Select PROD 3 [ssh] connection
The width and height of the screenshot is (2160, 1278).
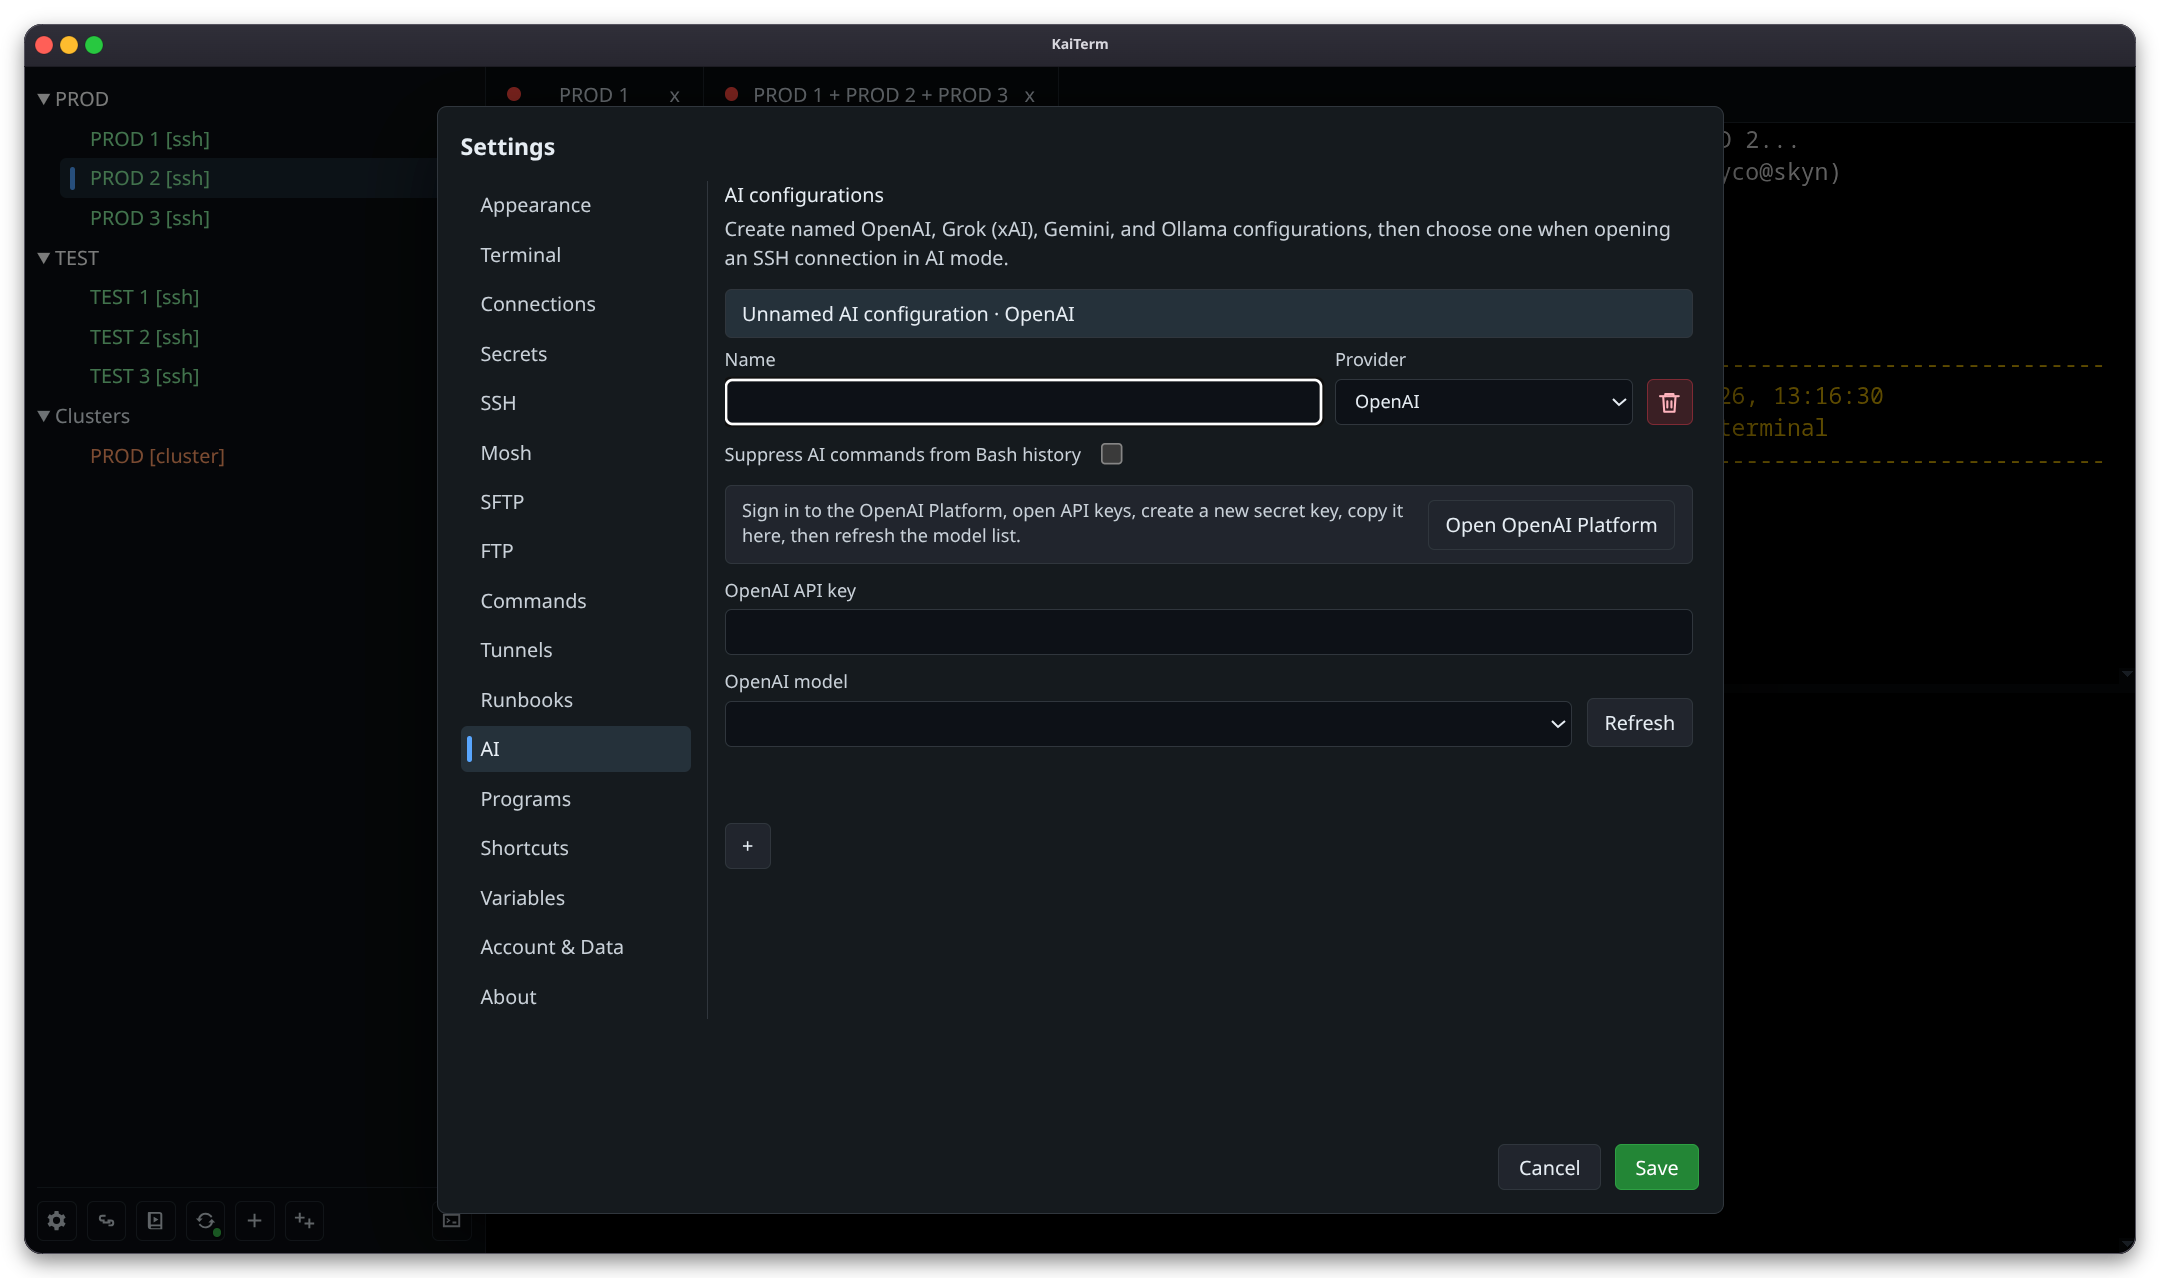(150, 218)
